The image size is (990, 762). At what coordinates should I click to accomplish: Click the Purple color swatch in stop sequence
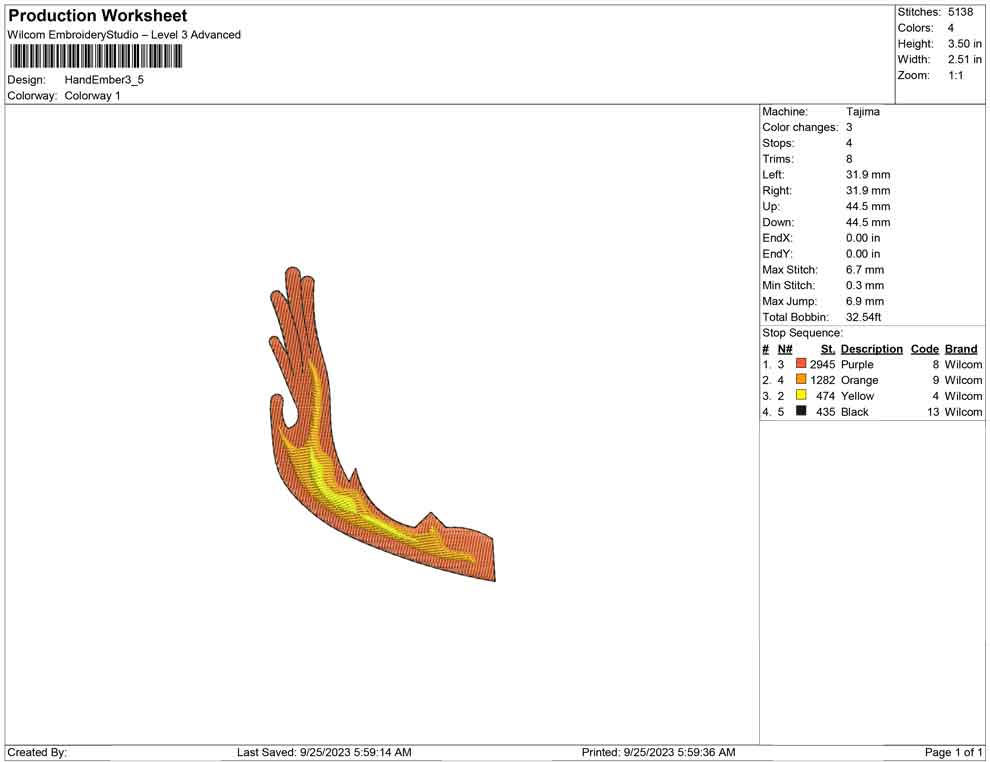click(x=801, y=364)
